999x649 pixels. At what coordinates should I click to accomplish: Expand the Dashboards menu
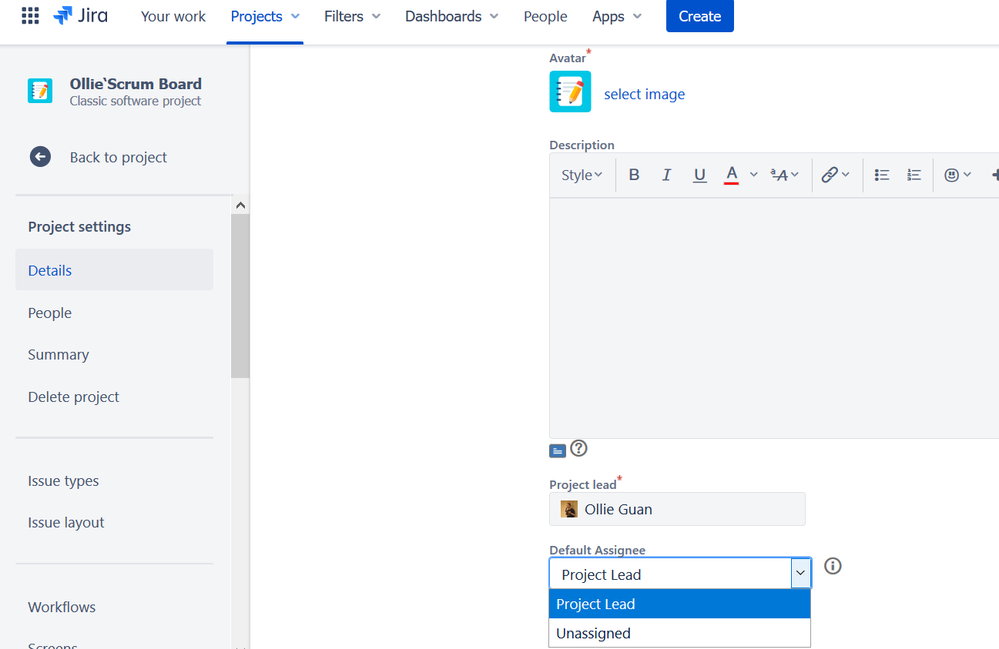coord(452,17)
